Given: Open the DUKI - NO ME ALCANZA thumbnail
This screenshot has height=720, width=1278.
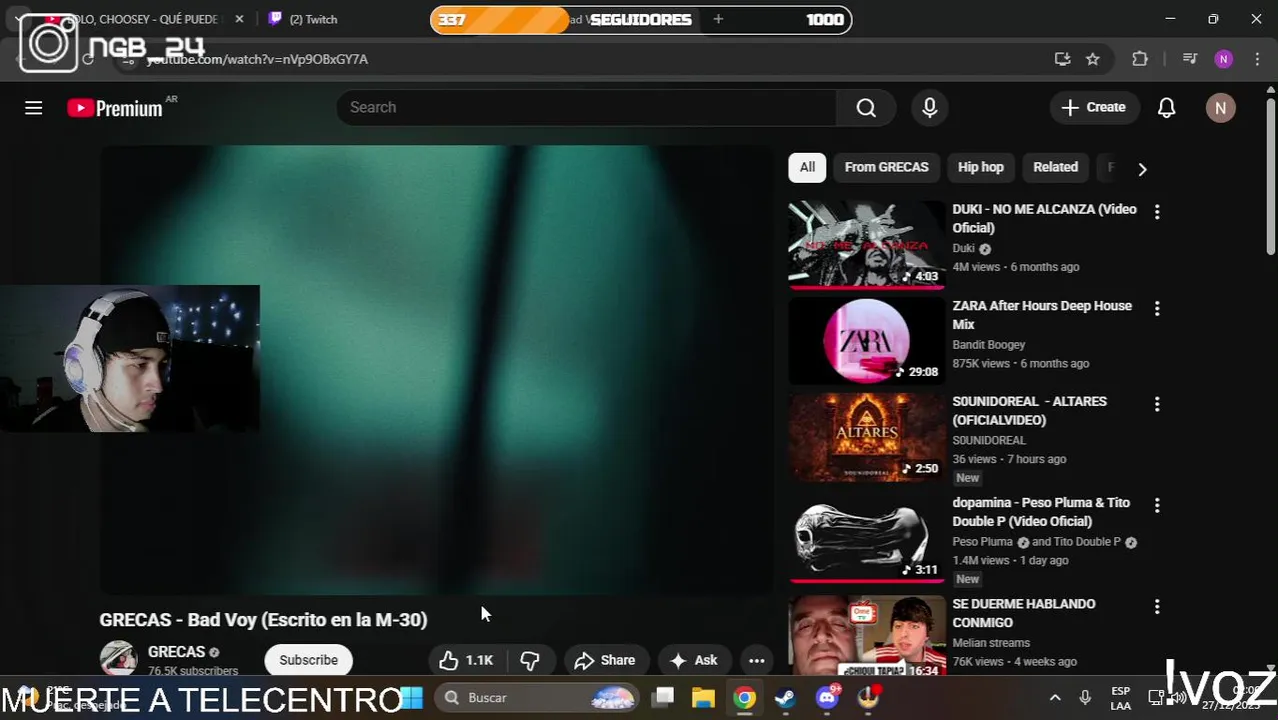Looking at the screenshot, I should tap(866, 244).
